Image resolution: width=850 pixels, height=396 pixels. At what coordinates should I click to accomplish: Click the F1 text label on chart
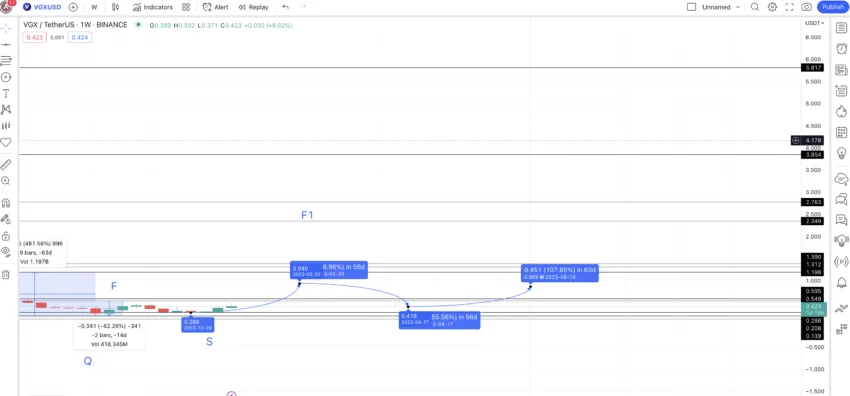pyautogui.click(x=307, y=215)
